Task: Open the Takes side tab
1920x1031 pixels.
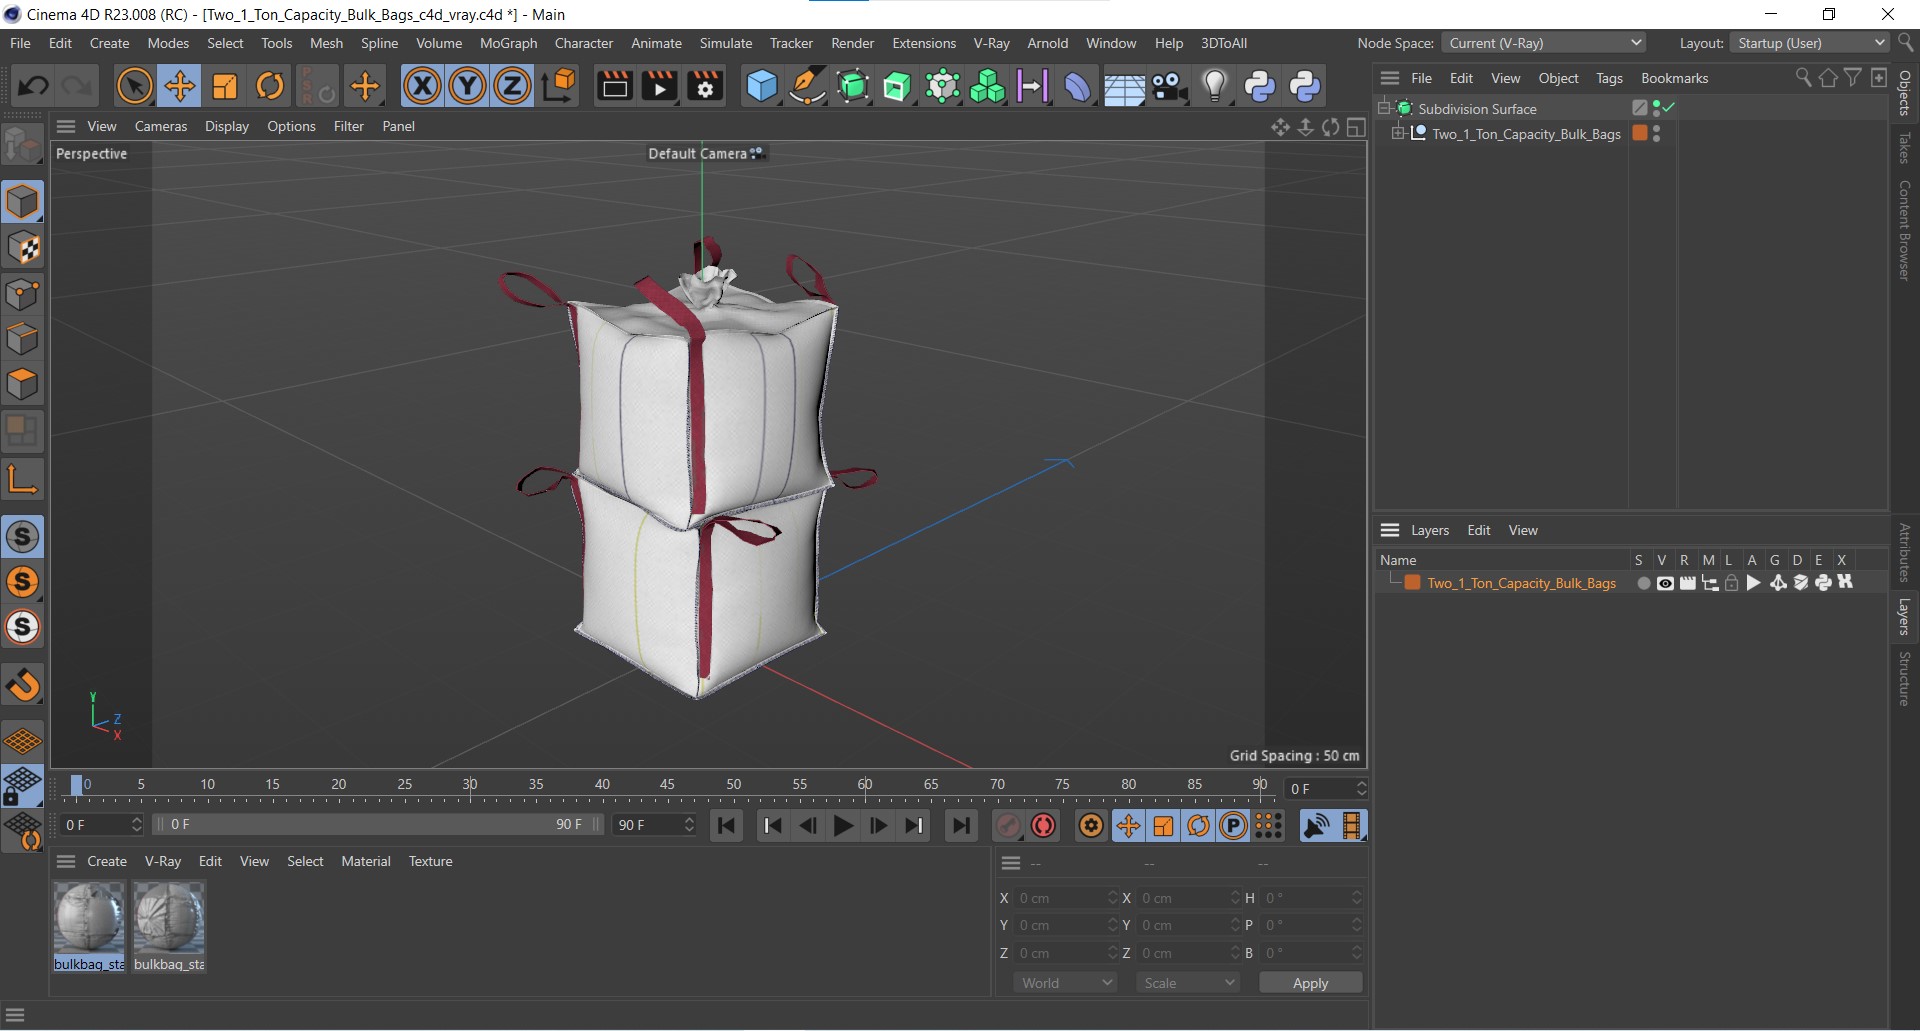Action: [x=1905, y=148]
